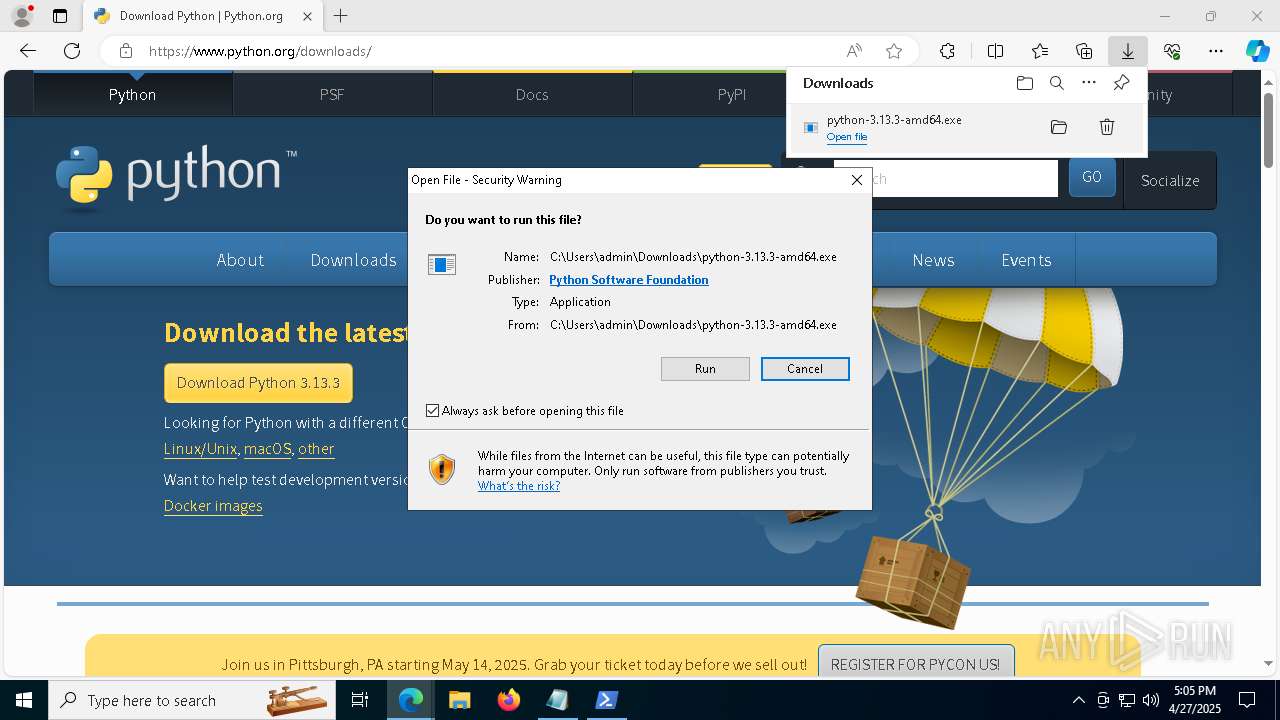This screenshot has height=720, width=1280.
Task: Click the macOS download link
Action: tap(268, 449)
